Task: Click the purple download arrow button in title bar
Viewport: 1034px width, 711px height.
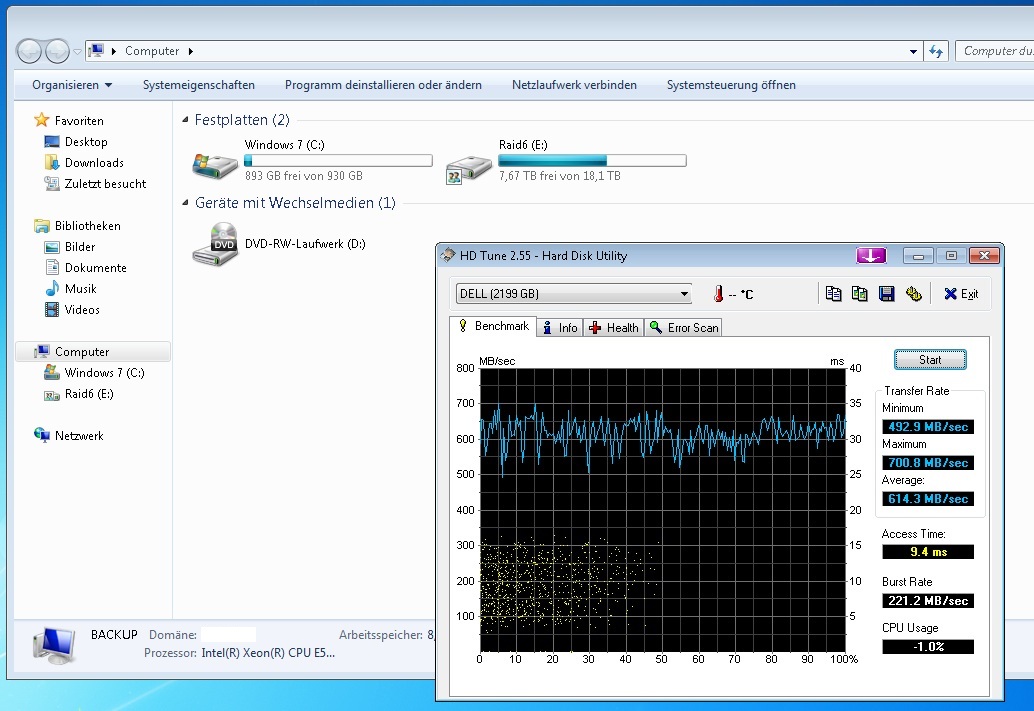Action: pos(871,255)
